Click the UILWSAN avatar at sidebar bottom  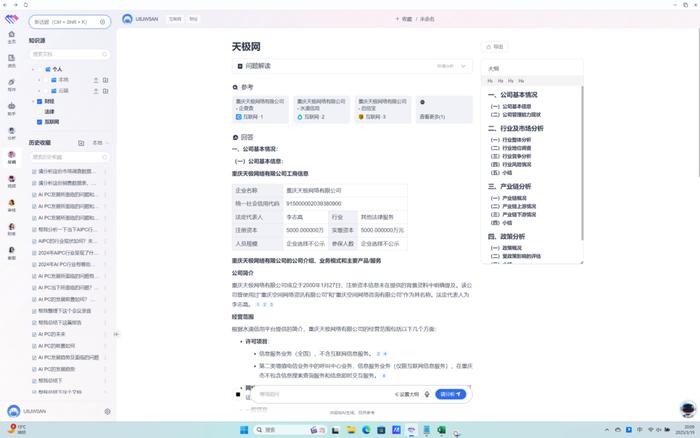click(14, 411)
